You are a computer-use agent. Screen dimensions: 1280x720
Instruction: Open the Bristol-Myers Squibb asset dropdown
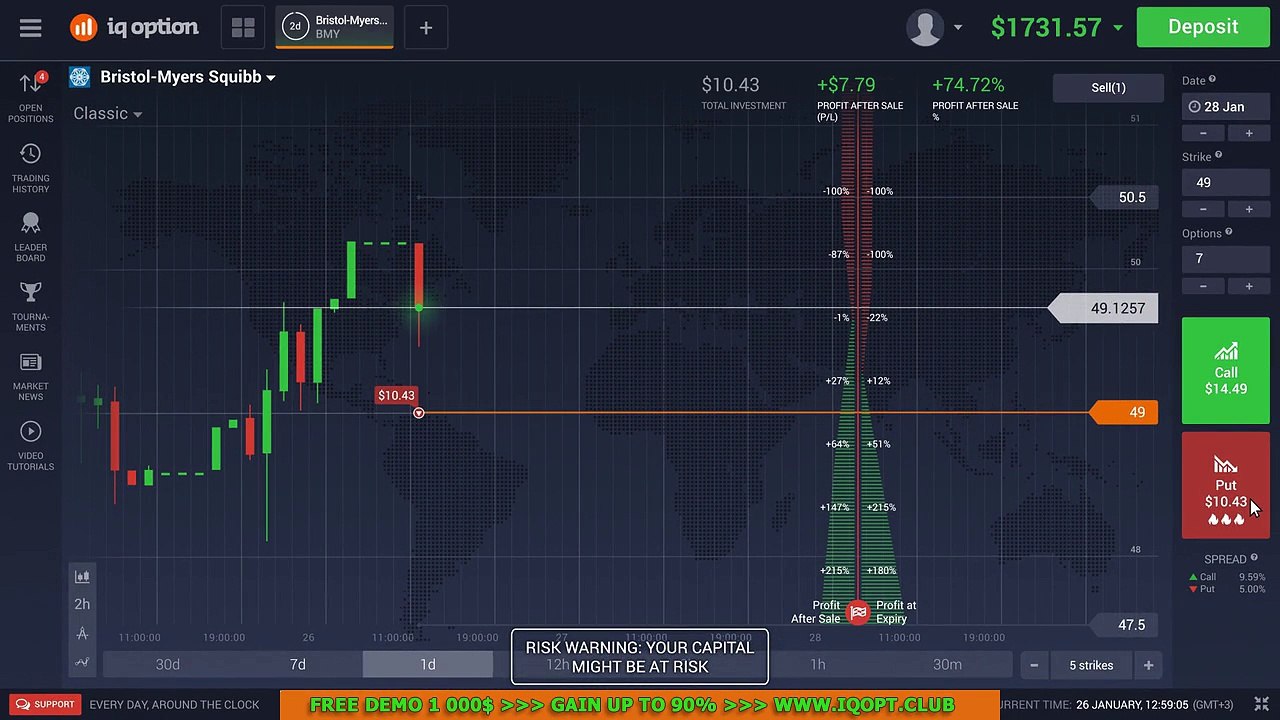tap(188, 77)
